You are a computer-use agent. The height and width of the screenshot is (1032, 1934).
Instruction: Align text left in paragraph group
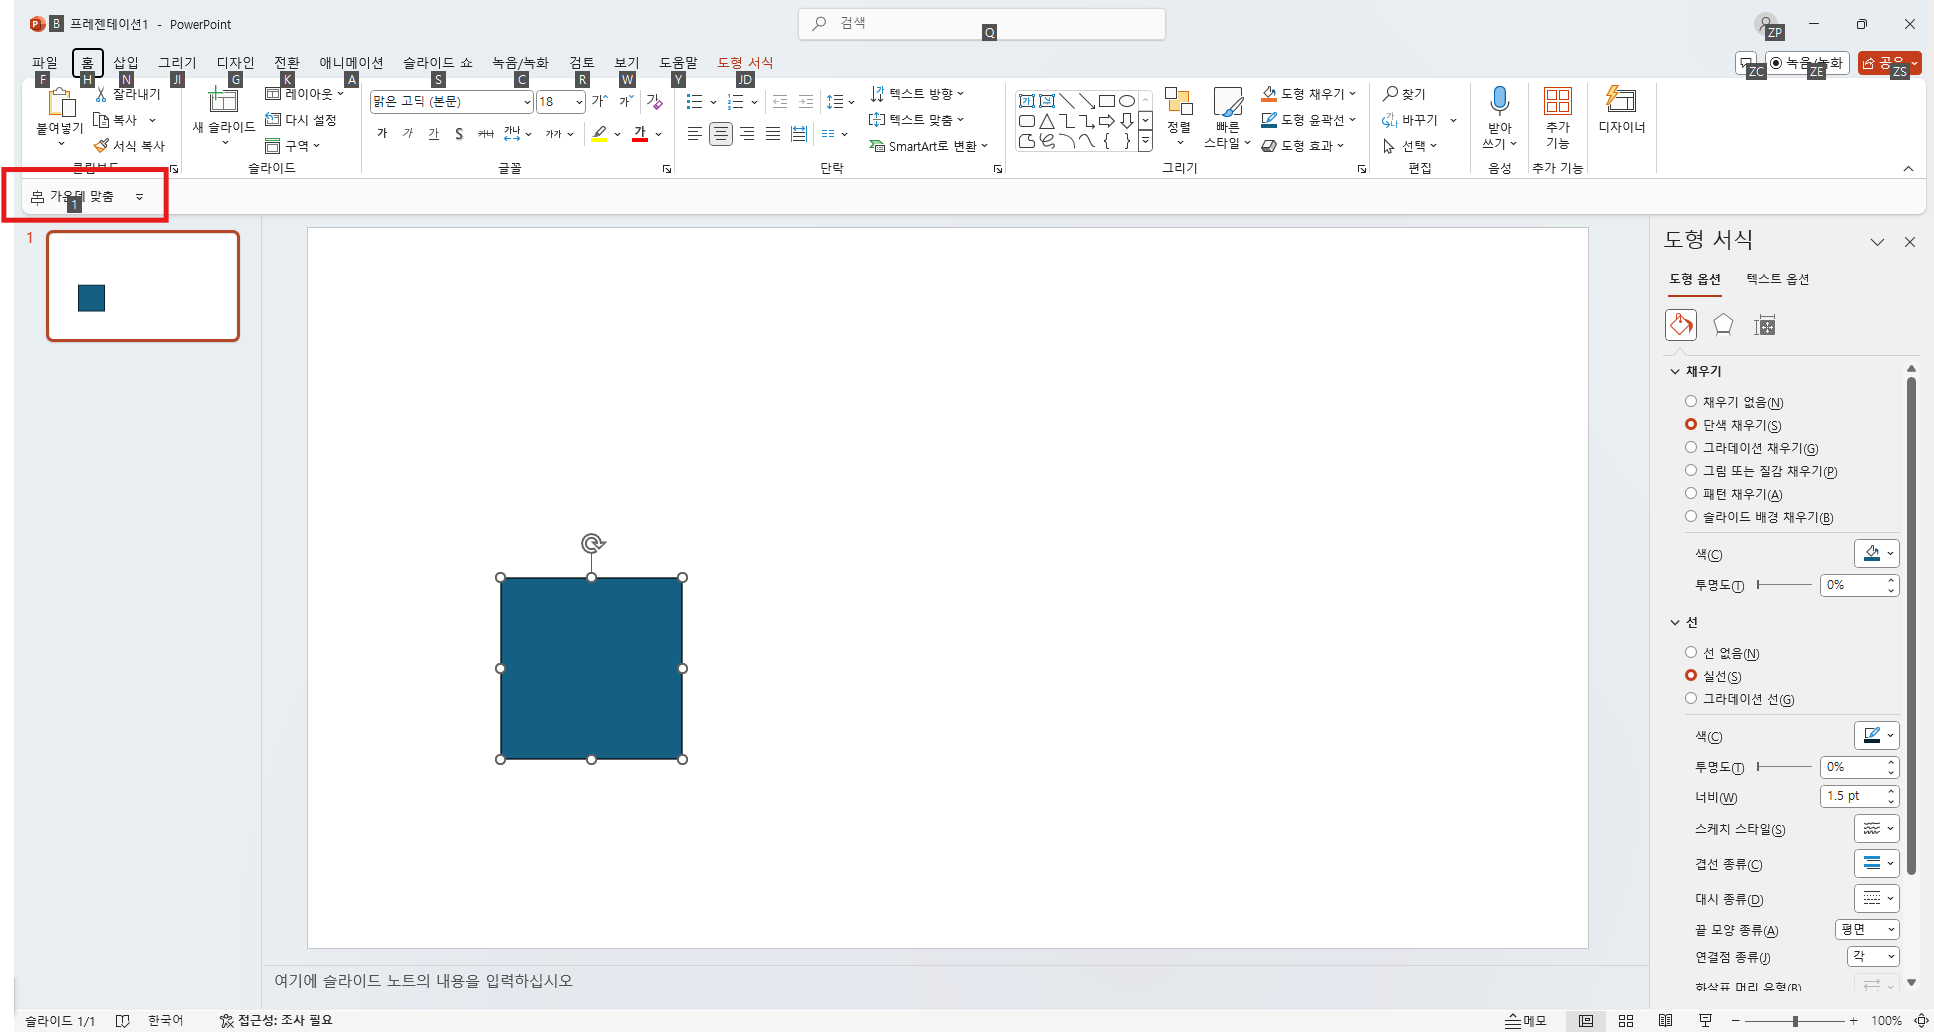[x=695, y=134]
